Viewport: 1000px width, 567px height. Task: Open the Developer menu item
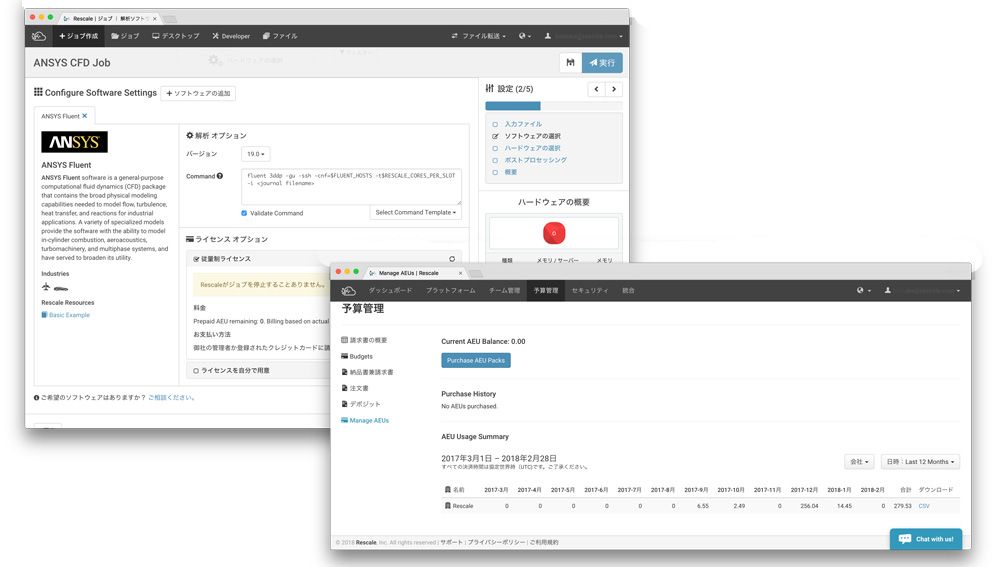coord(231,36)
